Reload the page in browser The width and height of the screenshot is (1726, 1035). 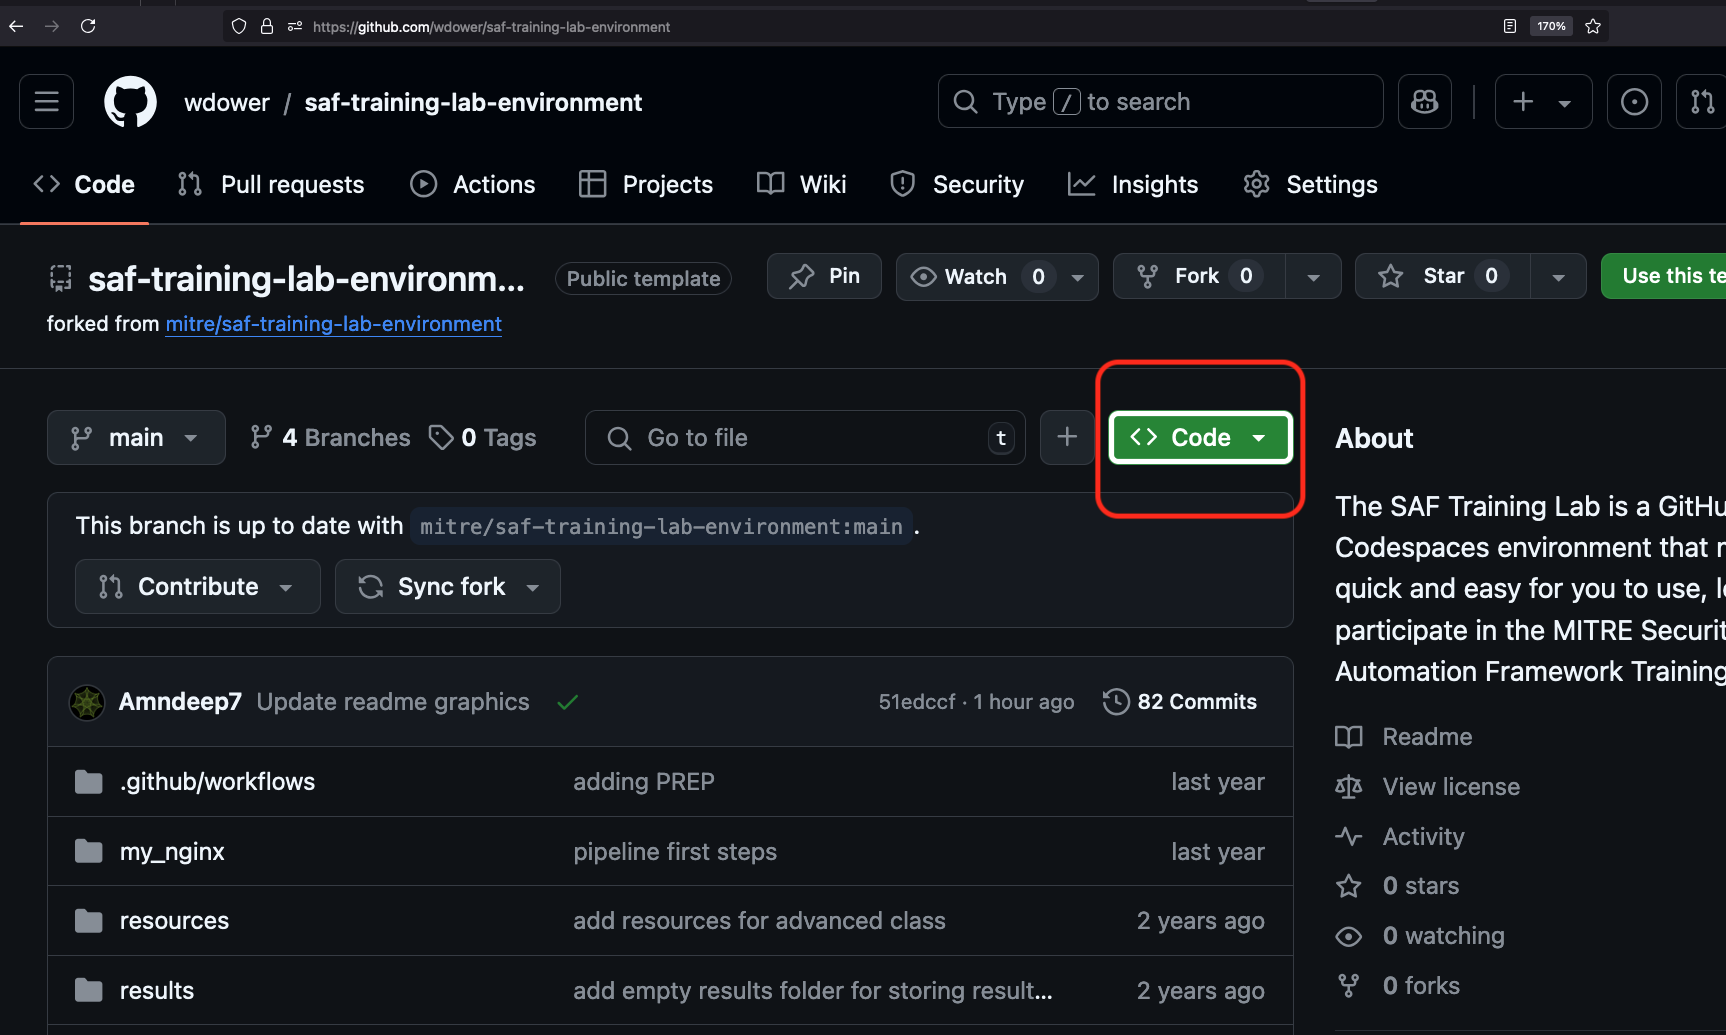click(88, 27)
